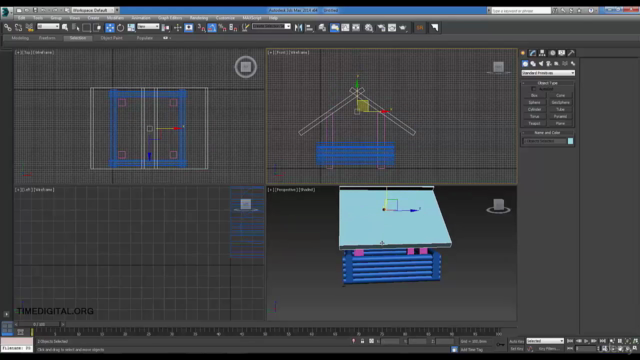
Task: Toggle the Window/Crossing selection mode
Action: pyautogui.click(x=97, y=28)
